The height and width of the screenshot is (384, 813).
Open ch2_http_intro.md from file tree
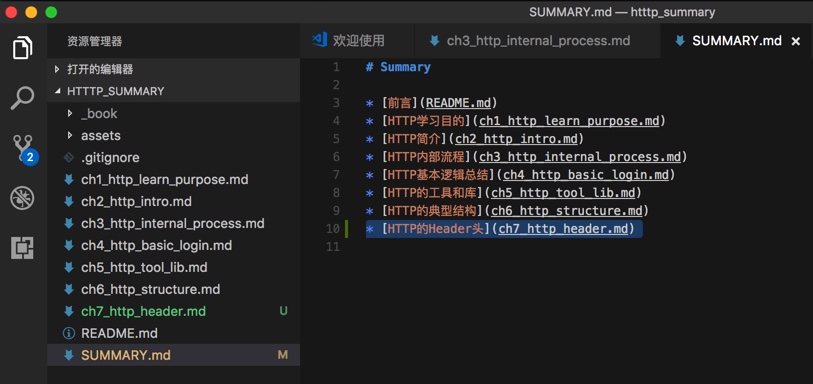click(174, 202)
